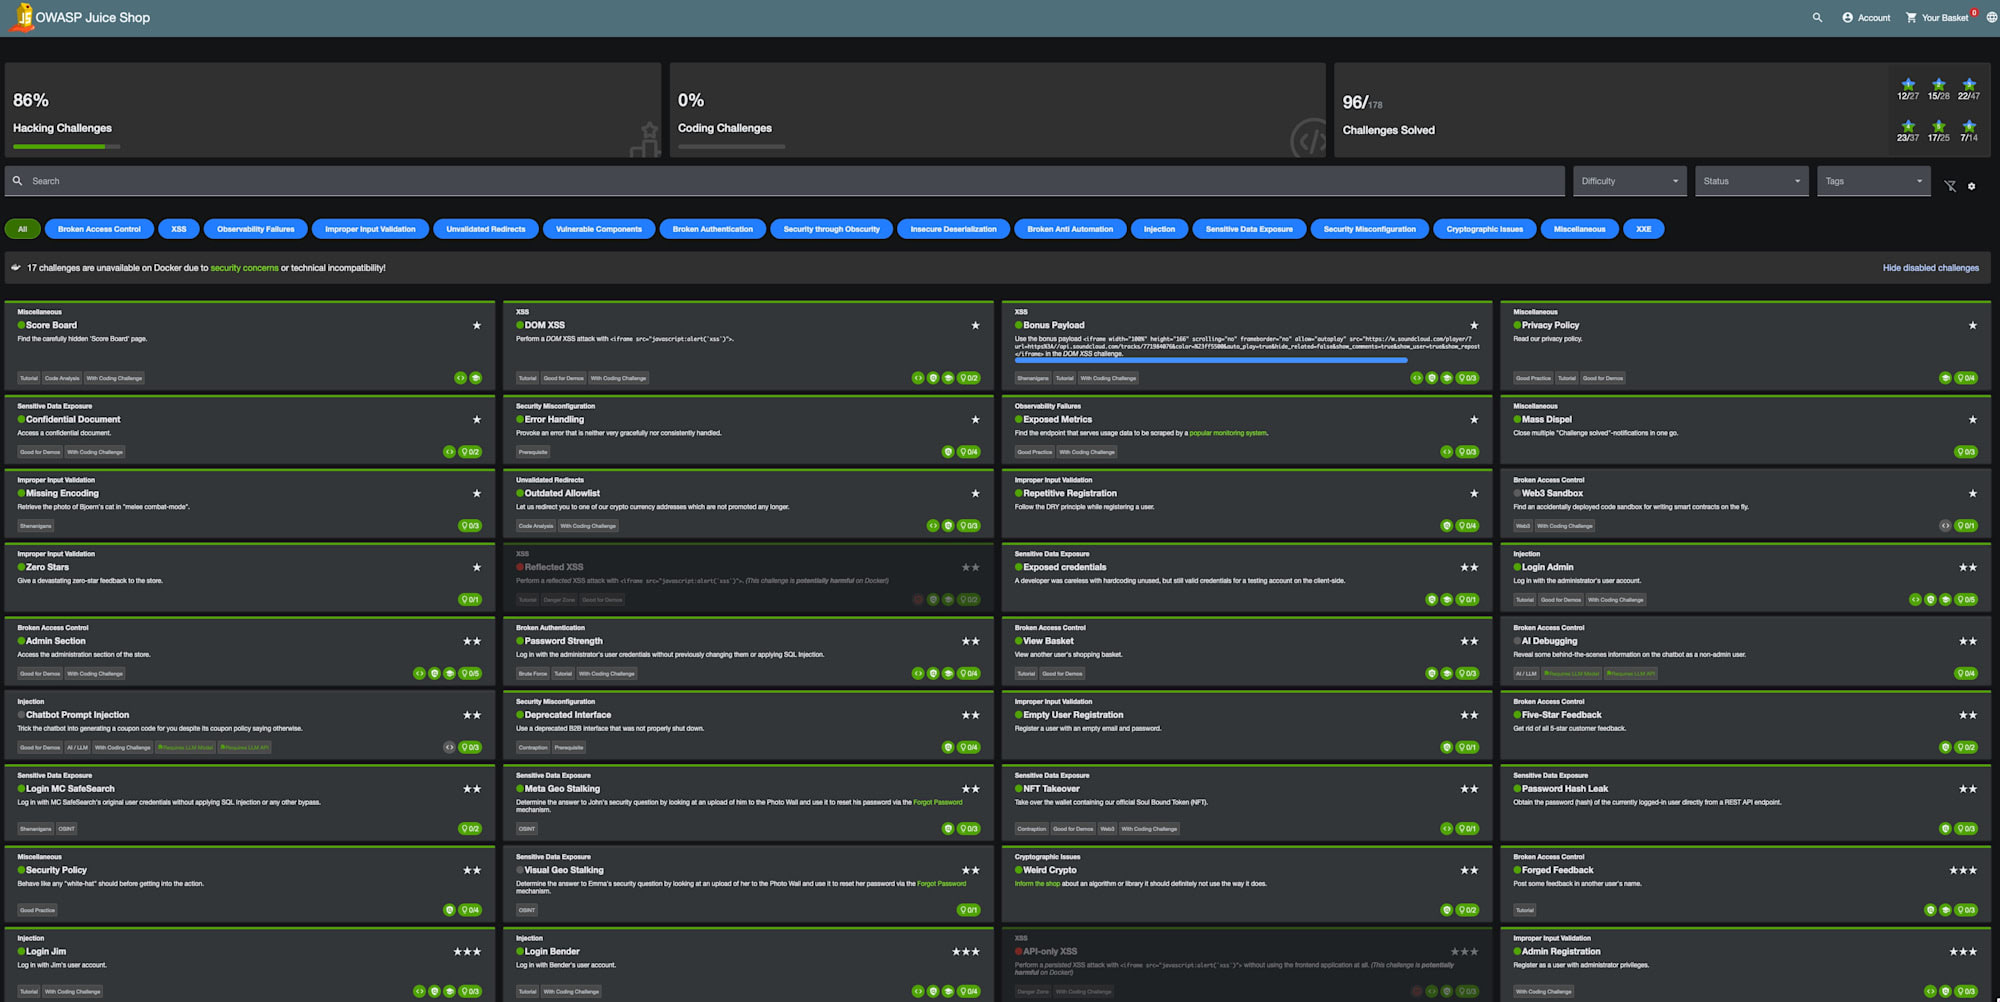2000x1002 pixels.
Task: Open the search magnifier in the top bar
Action: click(1817, 17)
